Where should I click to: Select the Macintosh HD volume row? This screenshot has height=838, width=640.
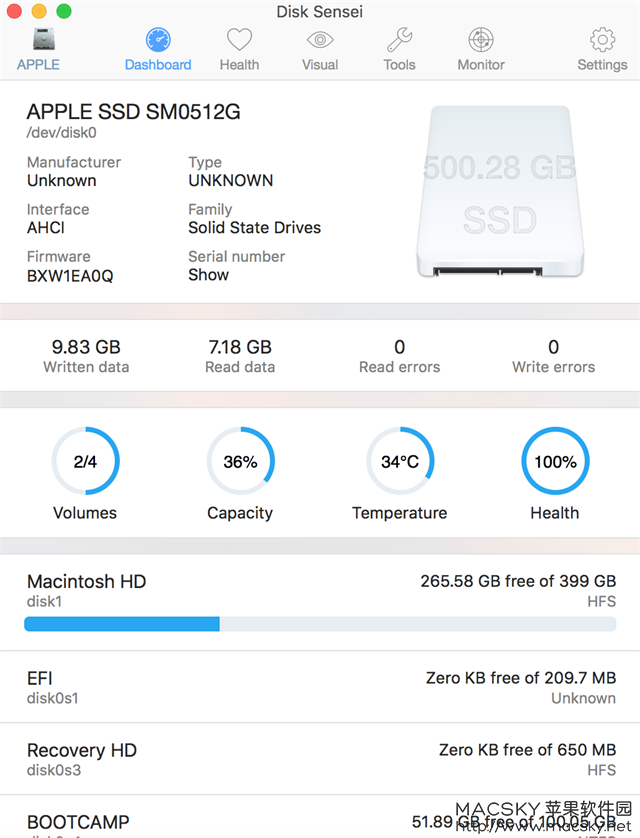click(x=320, y=602)
